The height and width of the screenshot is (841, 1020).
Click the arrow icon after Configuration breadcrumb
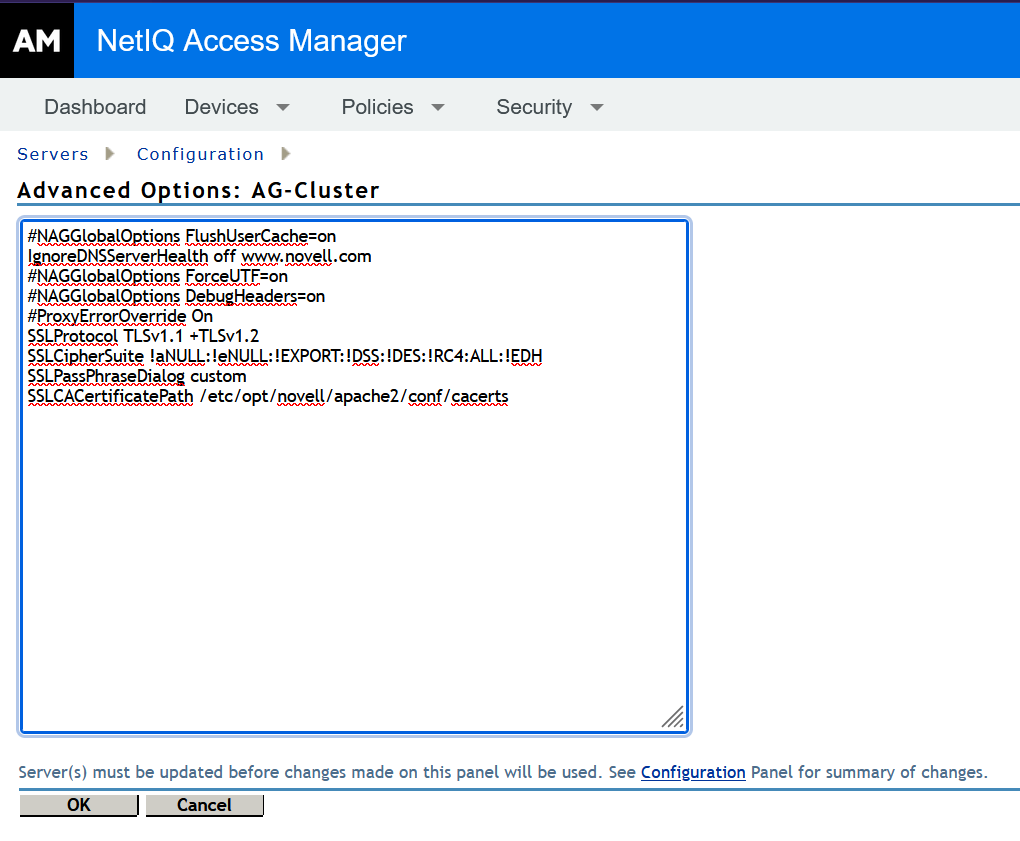285,153
